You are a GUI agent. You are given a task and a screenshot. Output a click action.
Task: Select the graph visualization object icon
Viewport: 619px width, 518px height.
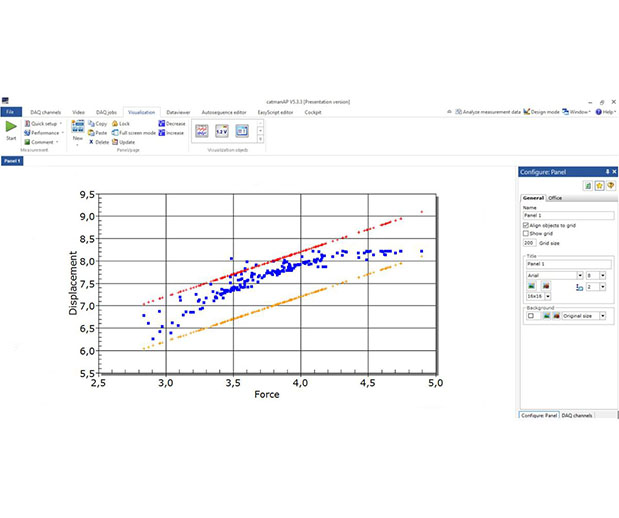click(x=201, y=130)
